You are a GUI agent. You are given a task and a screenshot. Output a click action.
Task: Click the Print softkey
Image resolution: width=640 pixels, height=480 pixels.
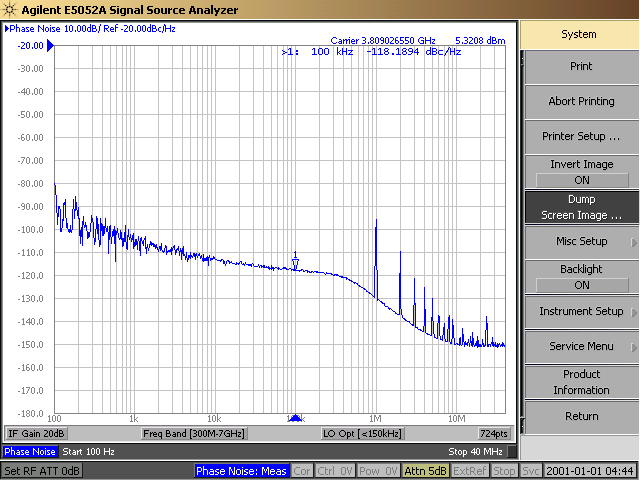tap(582, 67)
